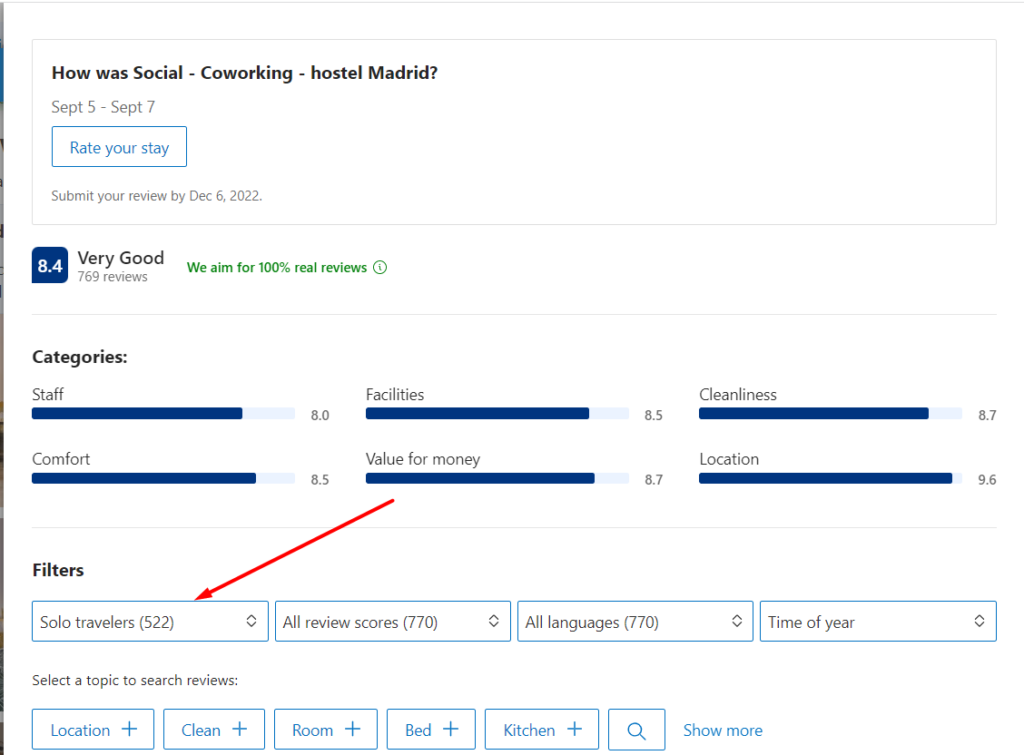Click the Submit your review by Dec 6 text
The image size is (1024, 755).
coord(157,196)
